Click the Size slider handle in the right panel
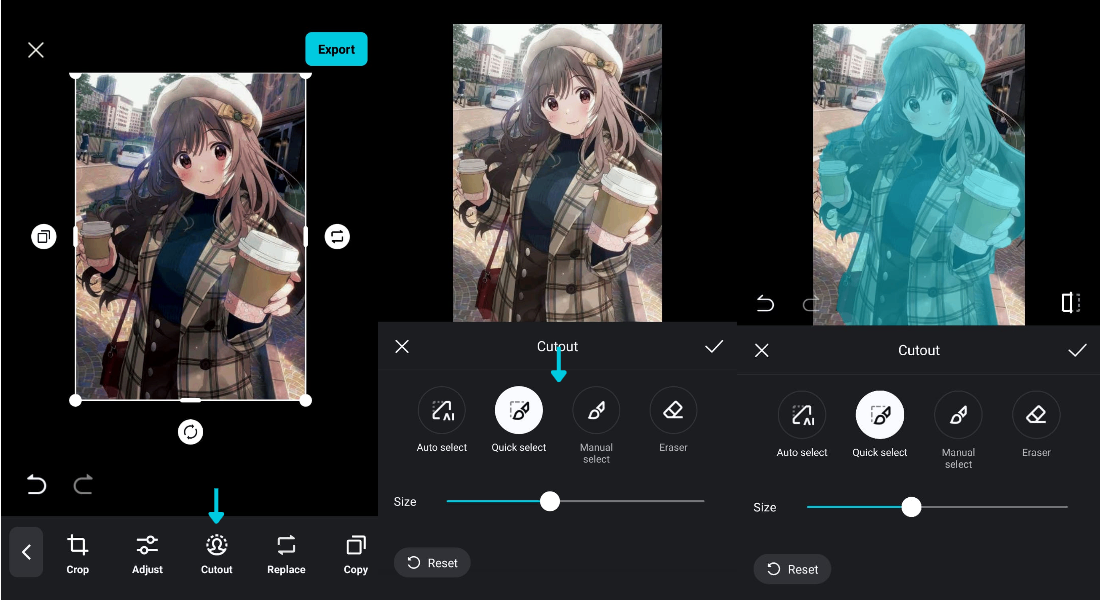 click(x=911, y=507)
